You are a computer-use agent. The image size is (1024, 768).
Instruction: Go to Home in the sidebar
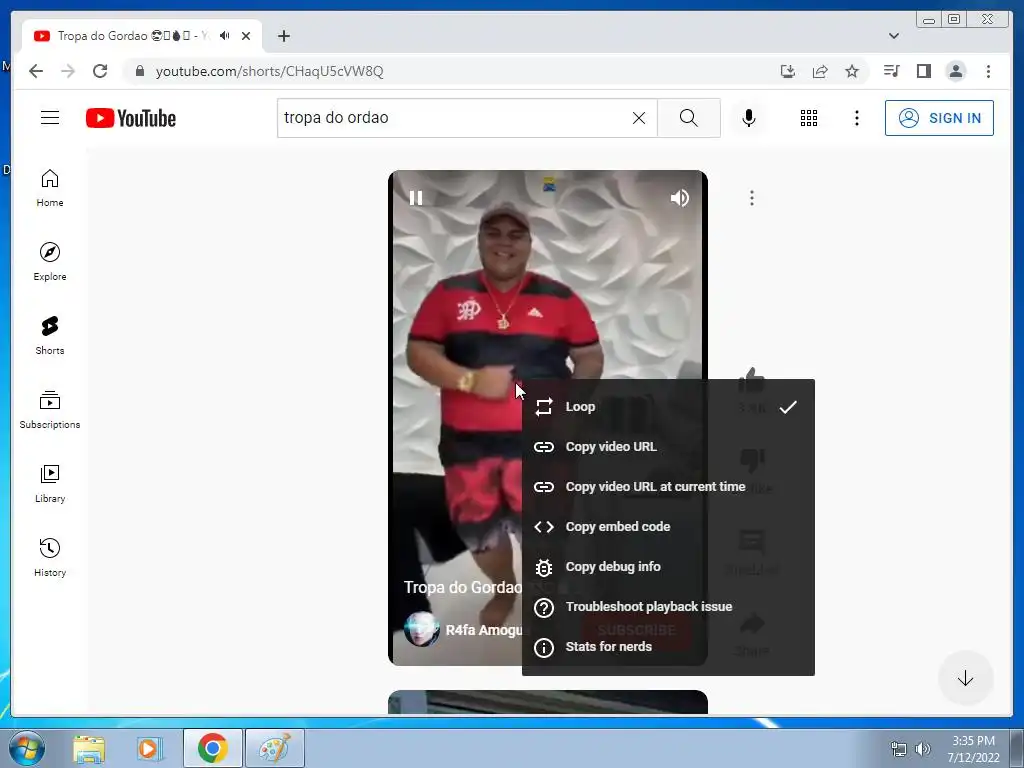point(50,188)
